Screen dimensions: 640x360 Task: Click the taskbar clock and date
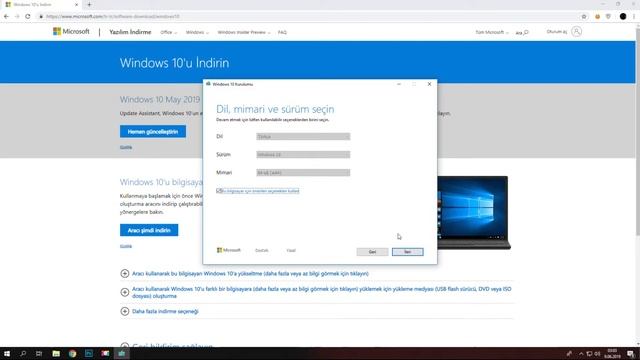612,353
